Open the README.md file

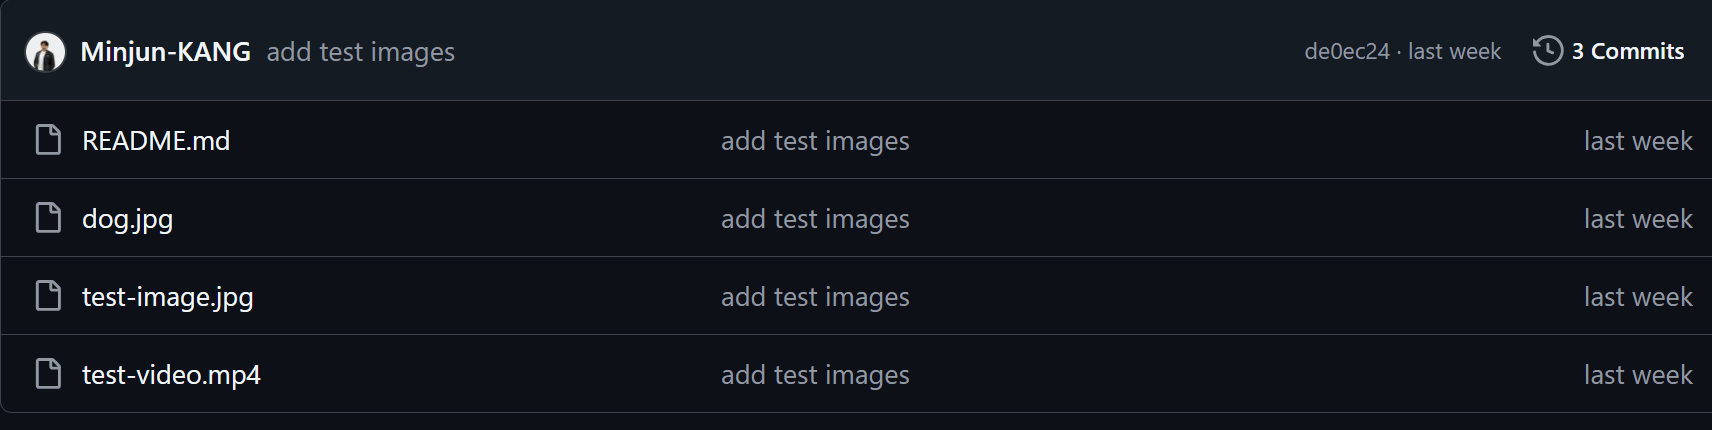(156, 141)
